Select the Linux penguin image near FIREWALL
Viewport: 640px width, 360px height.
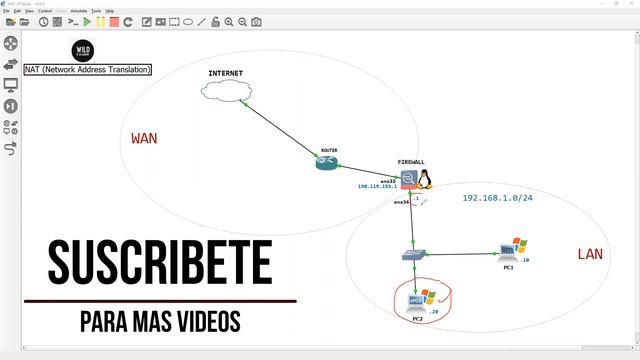[424, 179]
